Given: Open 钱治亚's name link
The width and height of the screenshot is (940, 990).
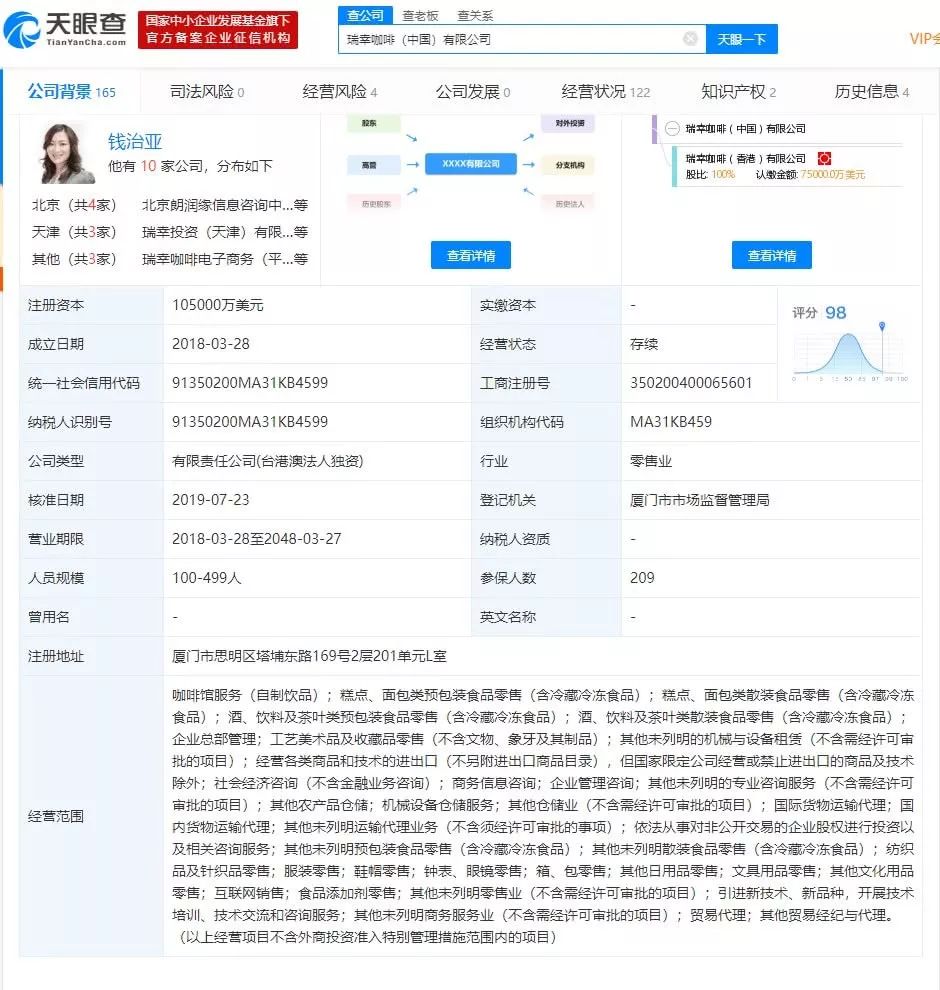Looking at the screenshot, I should click(135, 141).
